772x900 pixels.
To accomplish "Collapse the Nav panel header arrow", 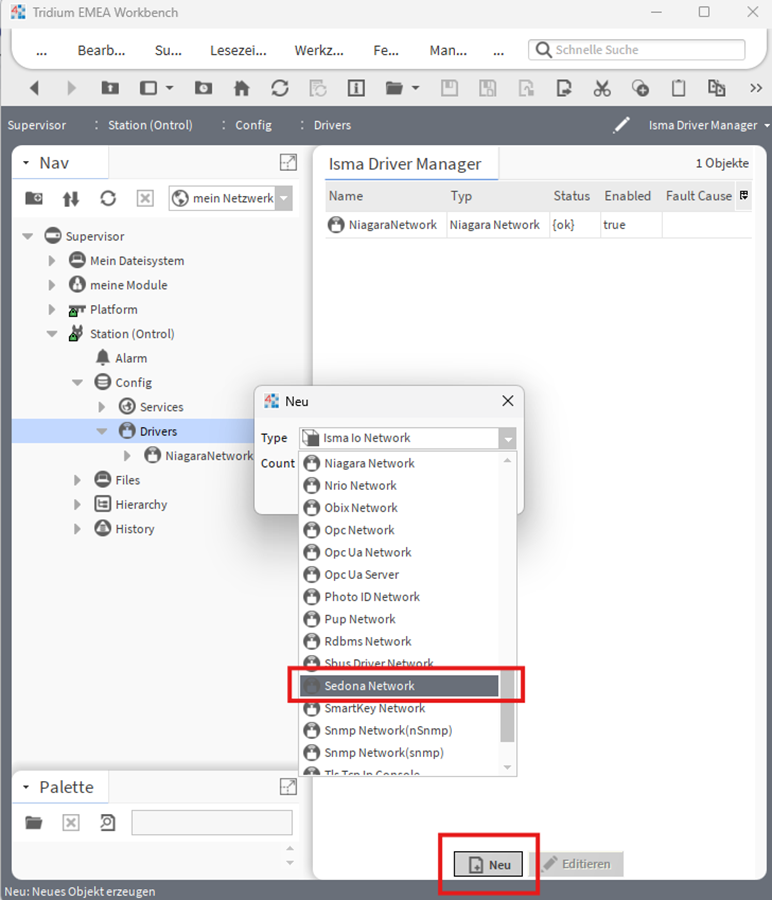I will (x=26, y=163).
